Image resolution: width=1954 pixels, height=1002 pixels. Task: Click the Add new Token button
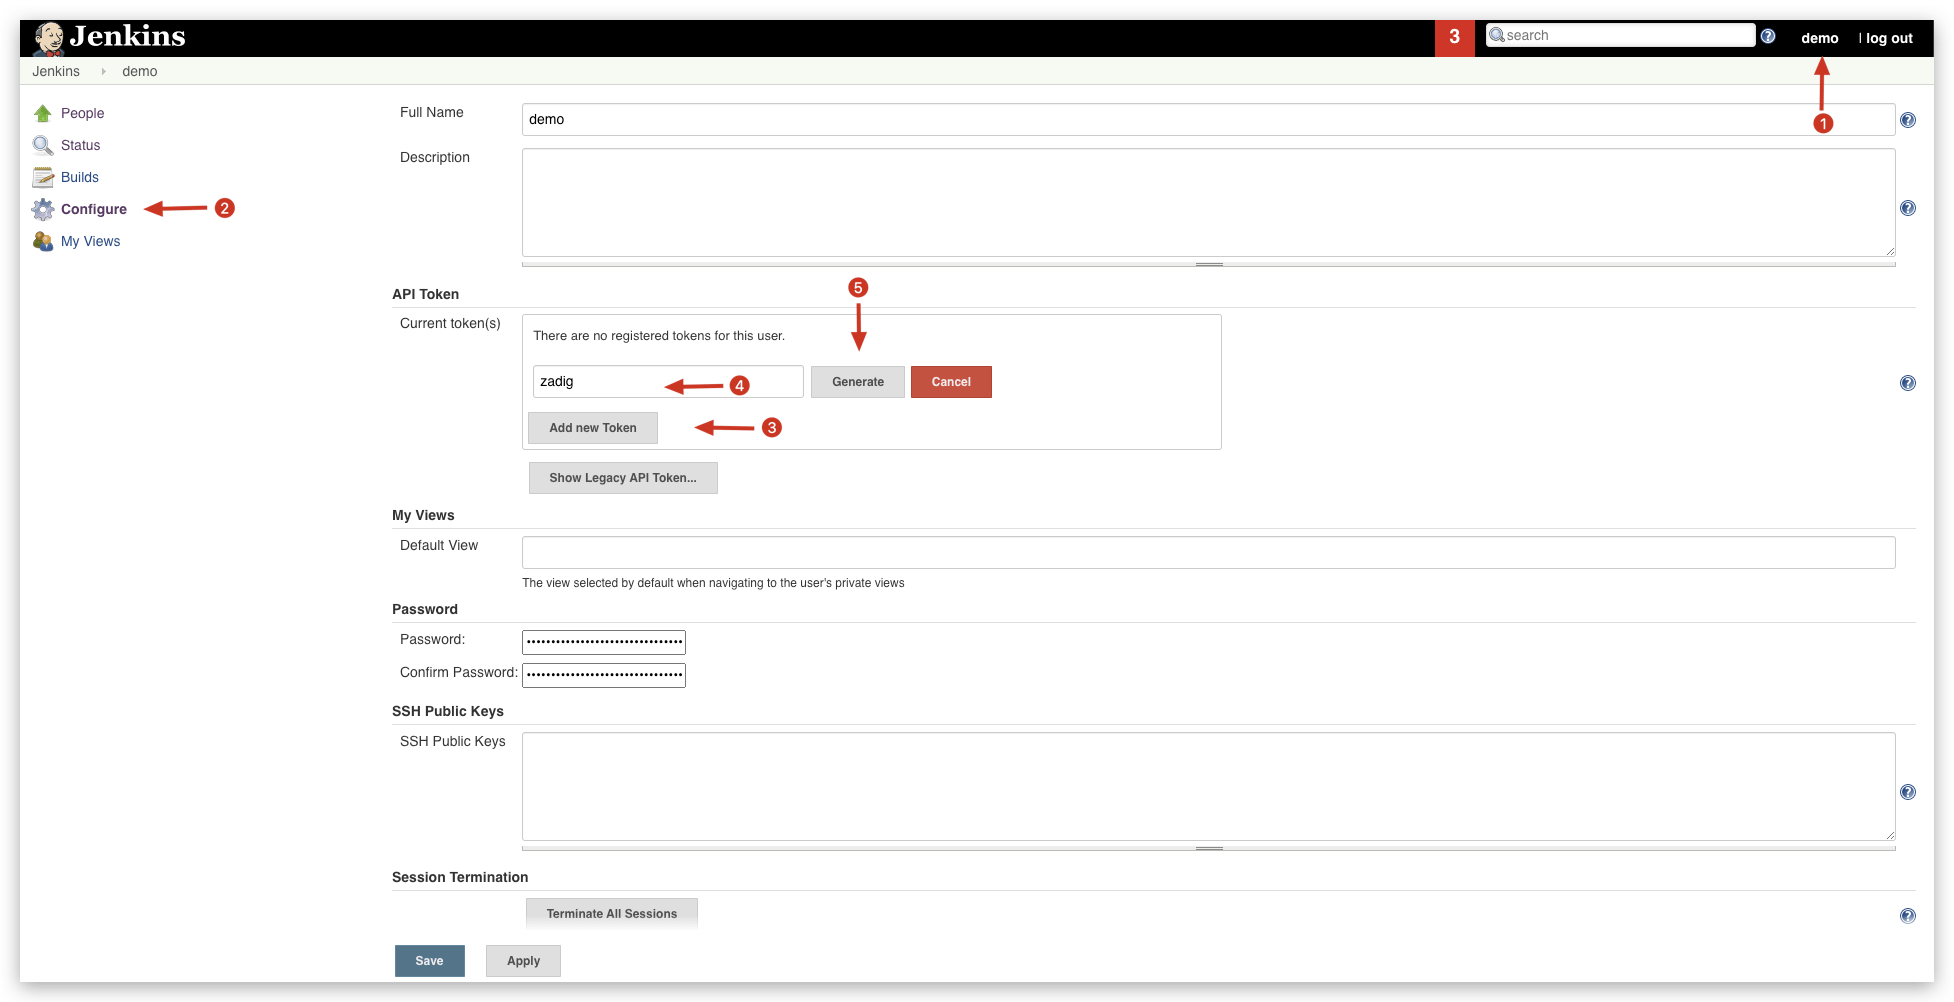tap(592, 428)
